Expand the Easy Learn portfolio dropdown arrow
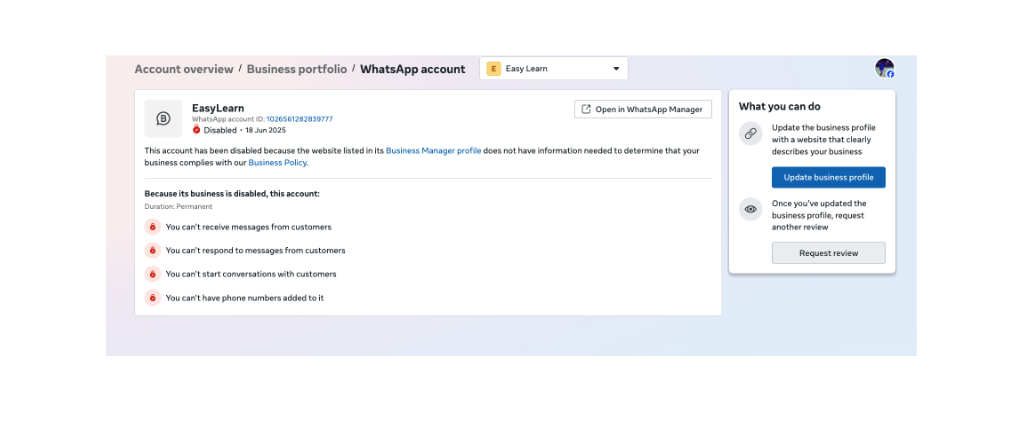Viewport: 1010px width, 434px height. point(616,68)
